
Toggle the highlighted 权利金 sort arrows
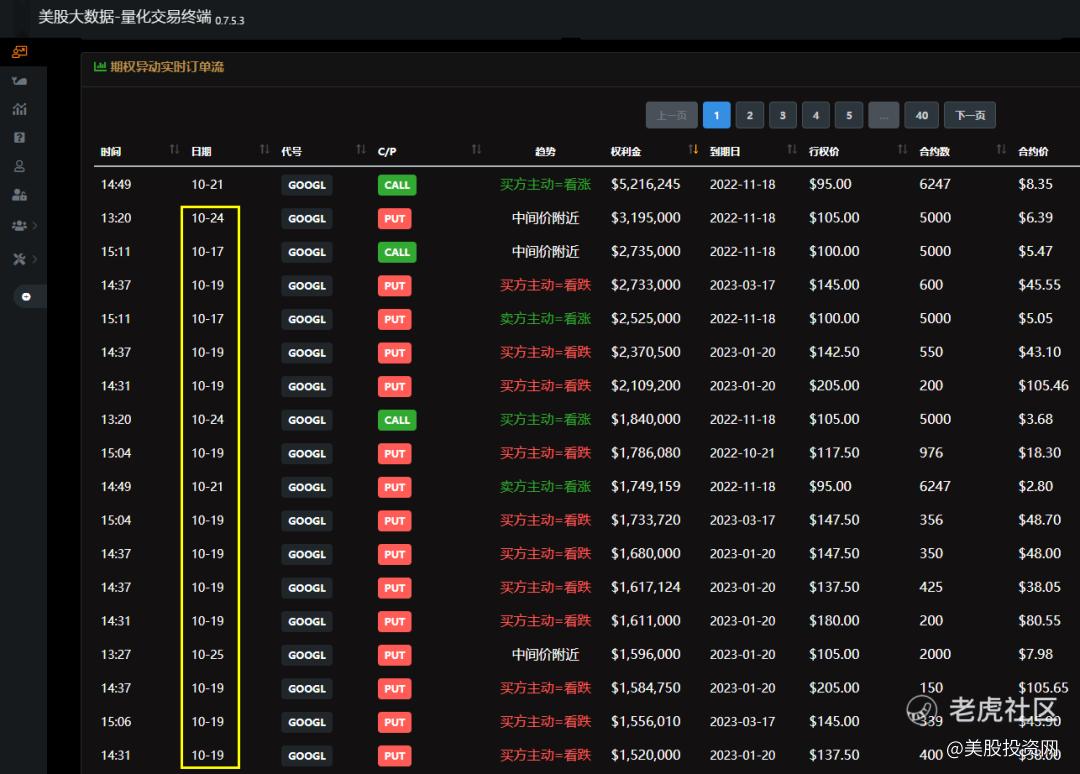[x=694, y=149]
